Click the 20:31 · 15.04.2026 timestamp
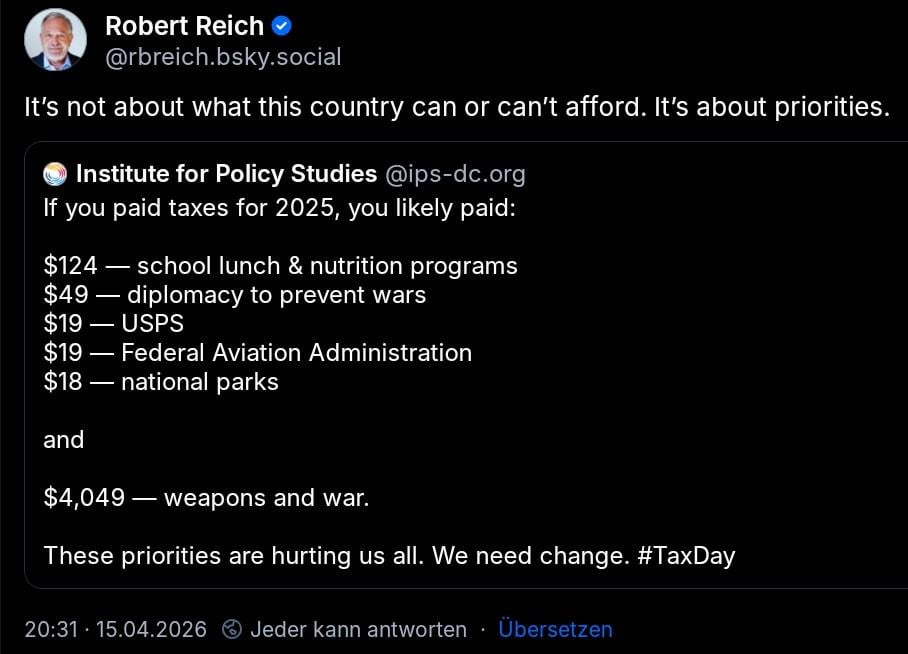Screen dimensions: 908x654 pos(115,629)
